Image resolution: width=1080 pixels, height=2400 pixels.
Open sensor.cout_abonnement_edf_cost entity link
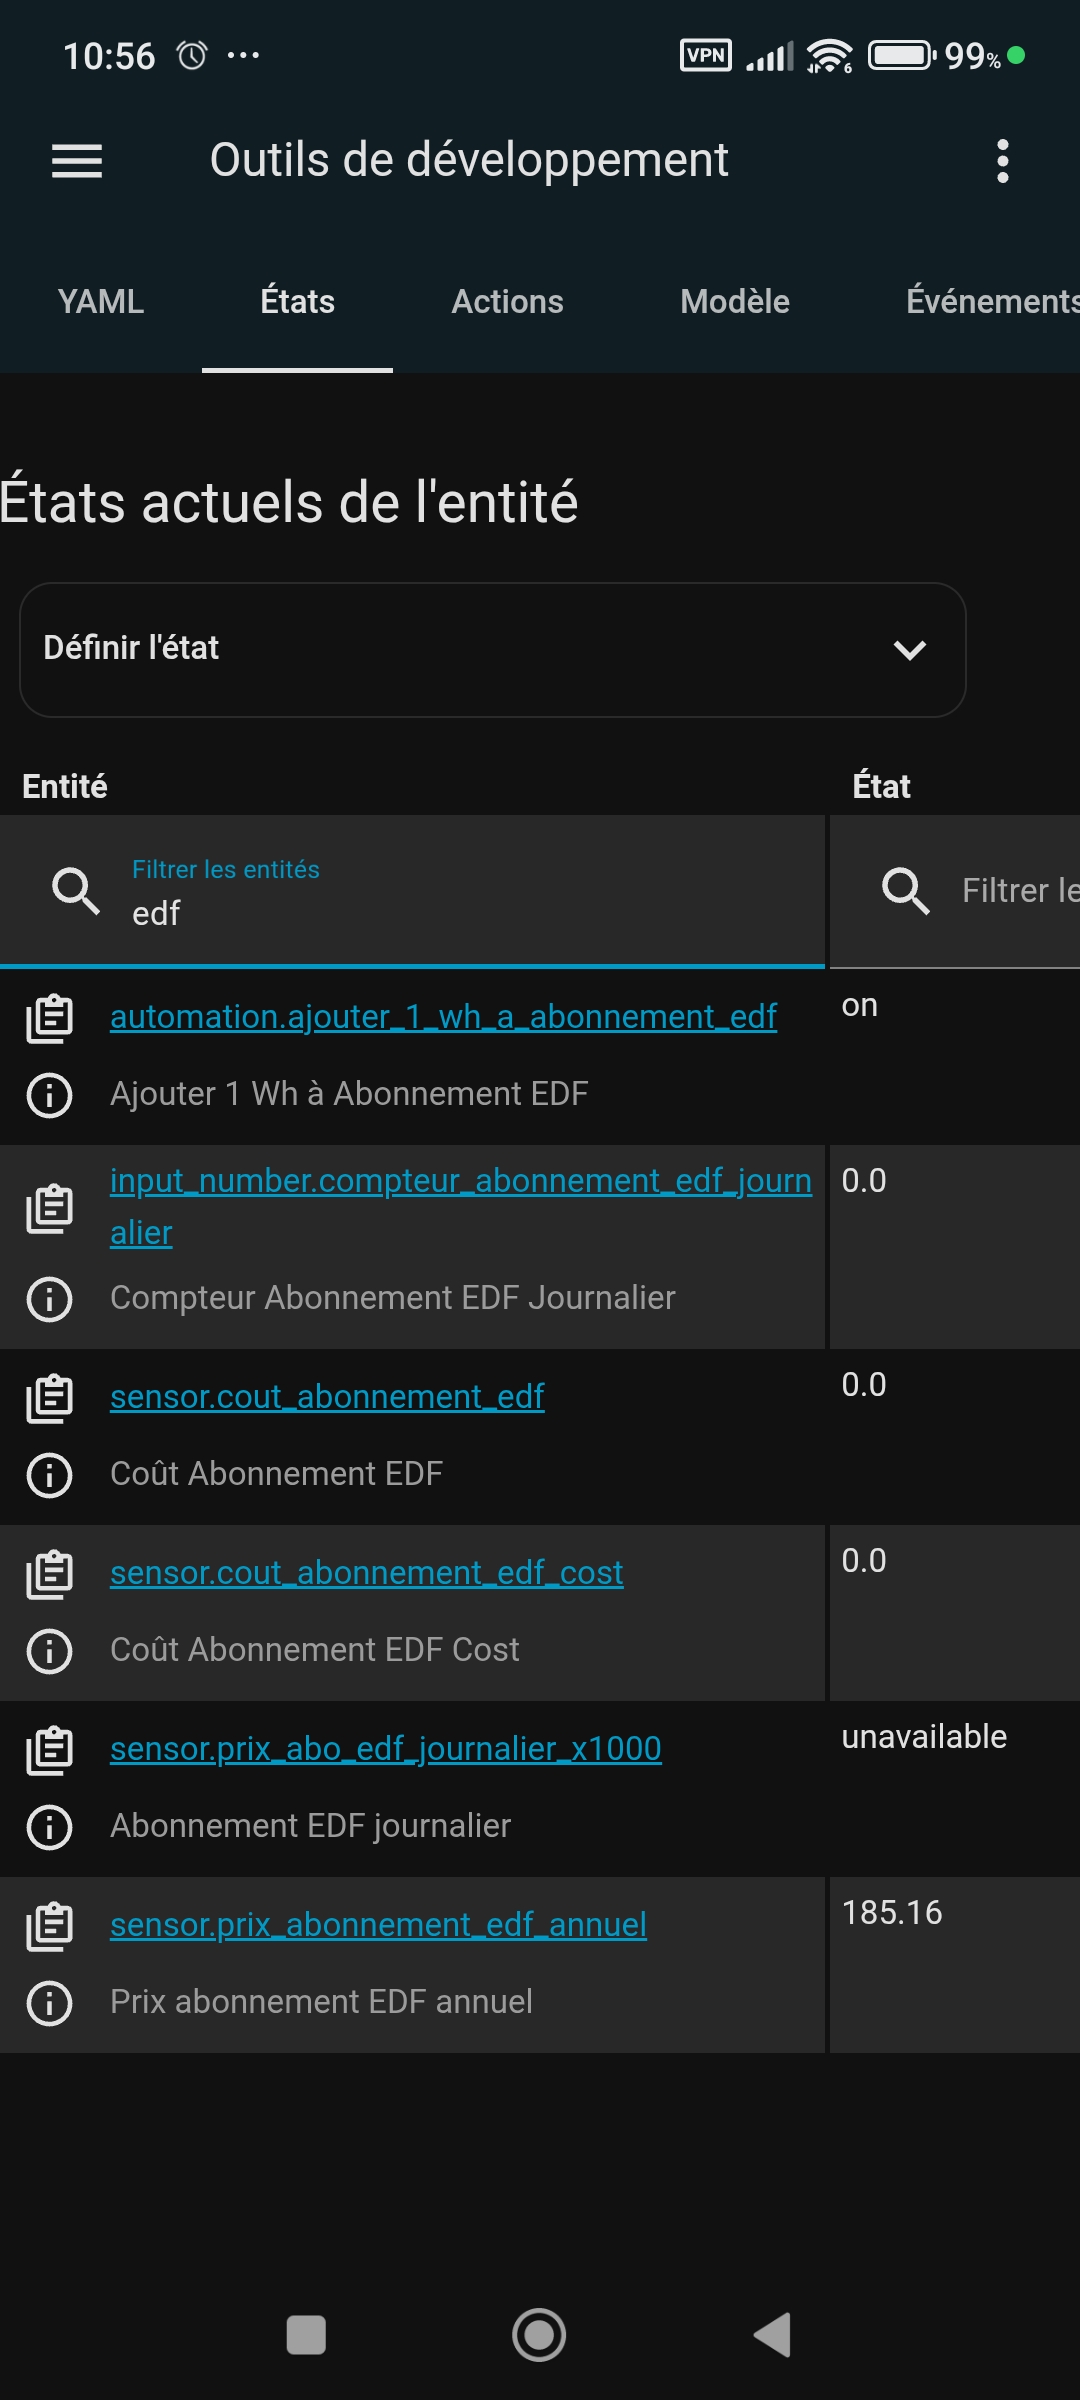tap(366, 1573)
